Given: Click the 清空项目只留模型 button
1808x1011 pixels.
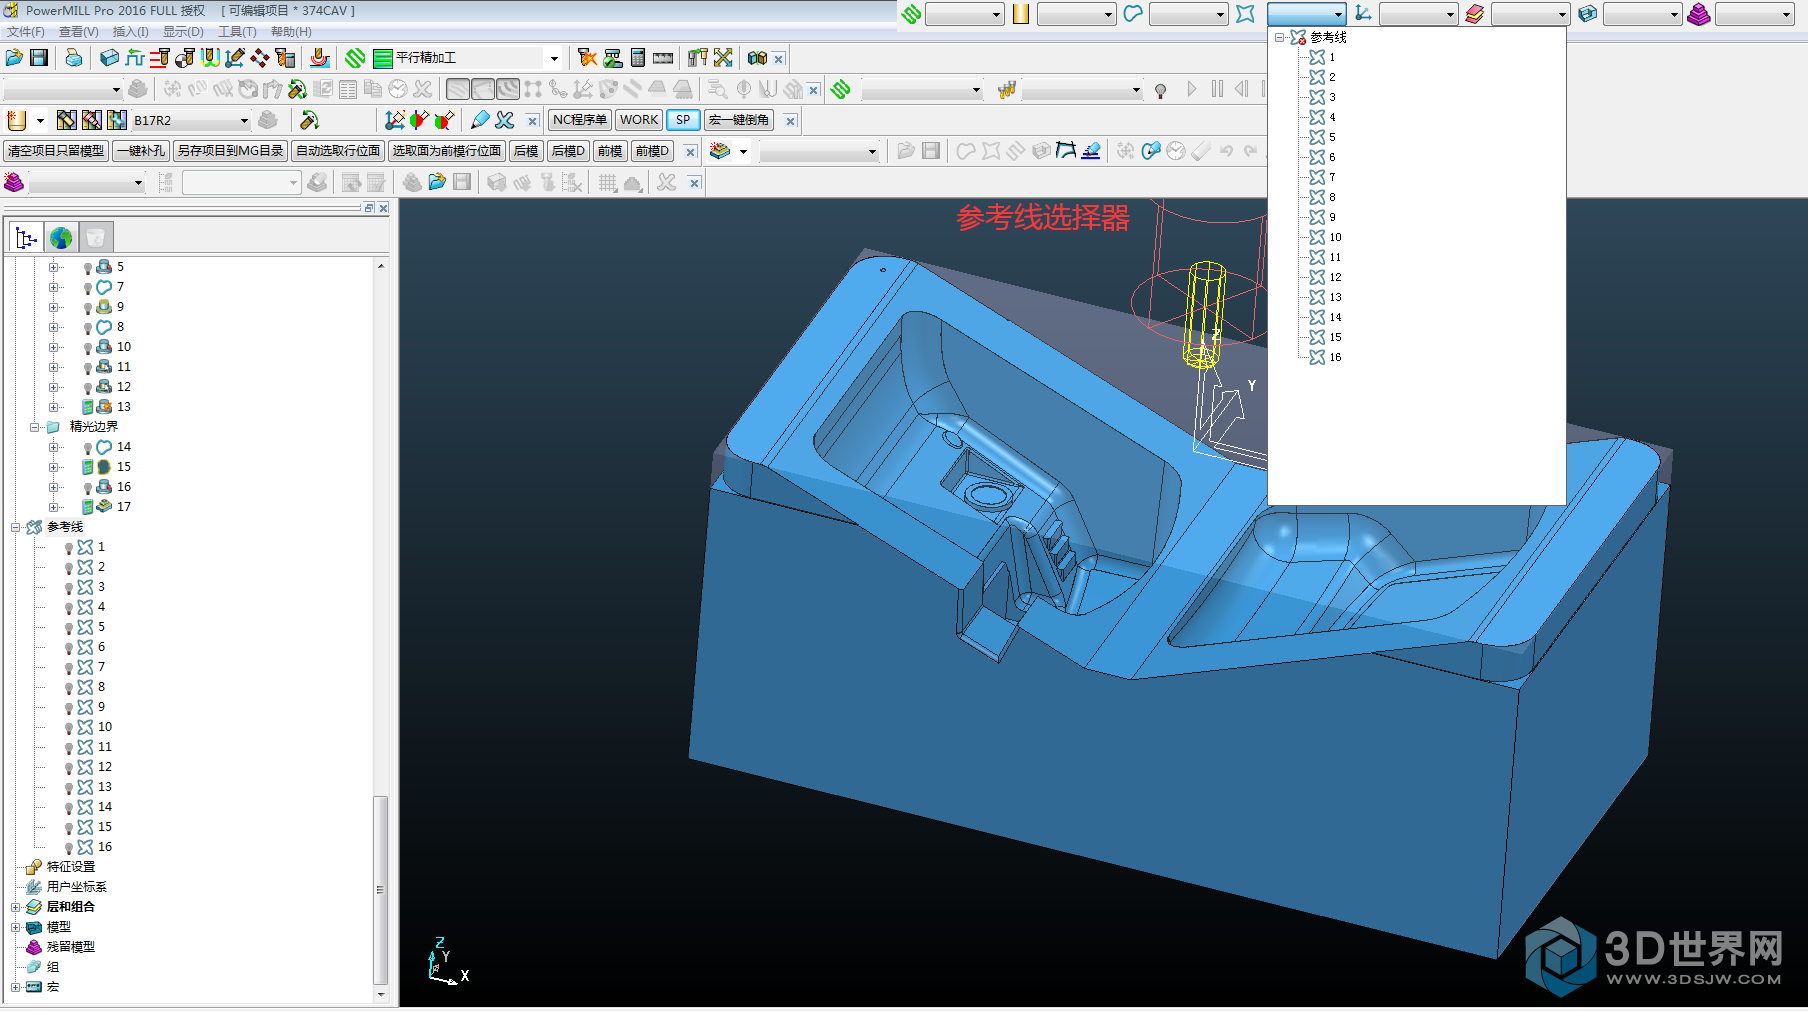Looking at the screenshot, I should point(56,151).
